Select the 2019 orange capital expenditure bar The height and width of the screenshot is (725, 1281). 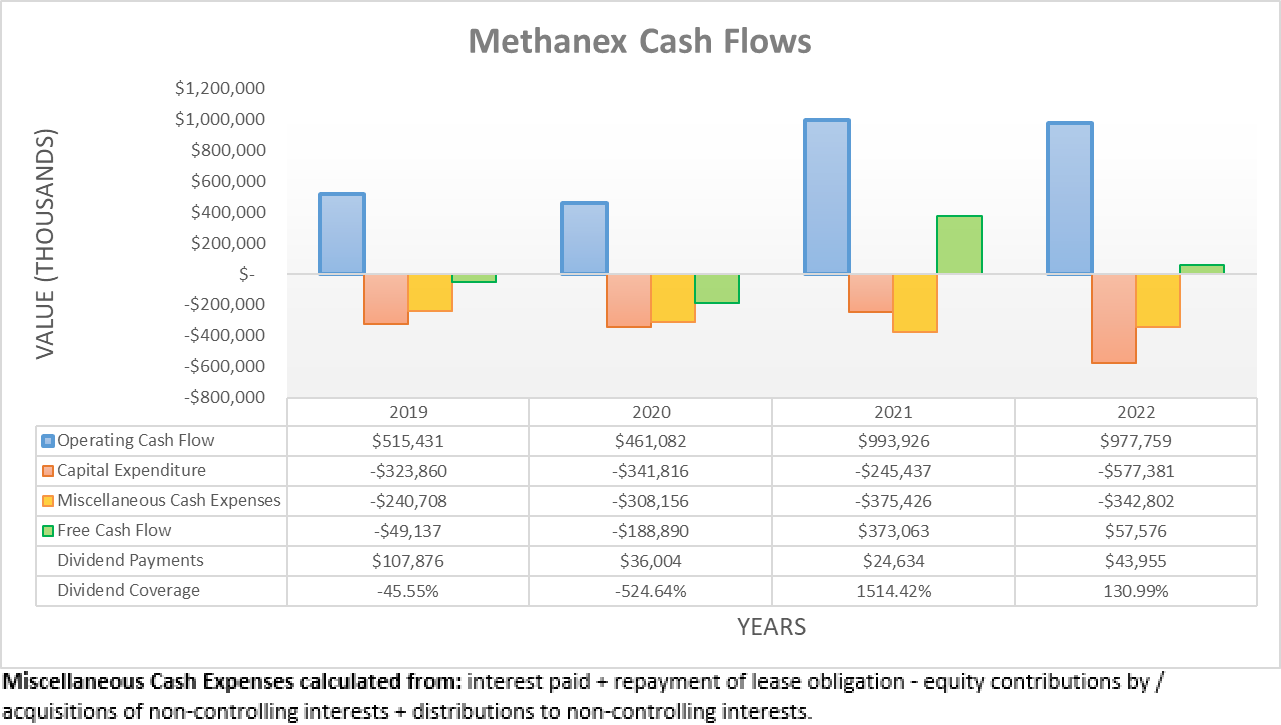(386, 299)
